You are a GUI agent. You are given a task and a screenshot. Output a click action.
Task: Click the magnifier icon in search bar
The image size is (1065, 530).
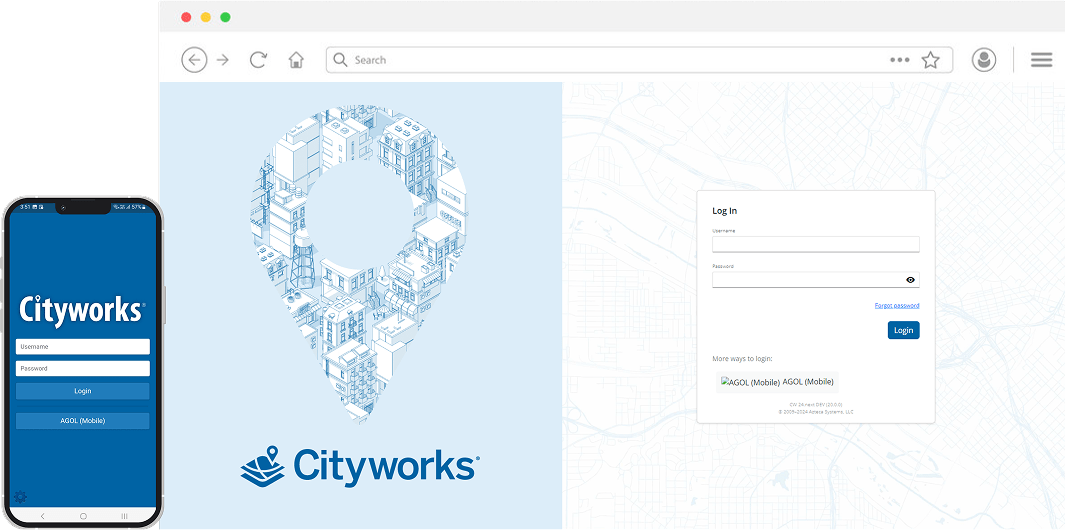click(340, 60)
